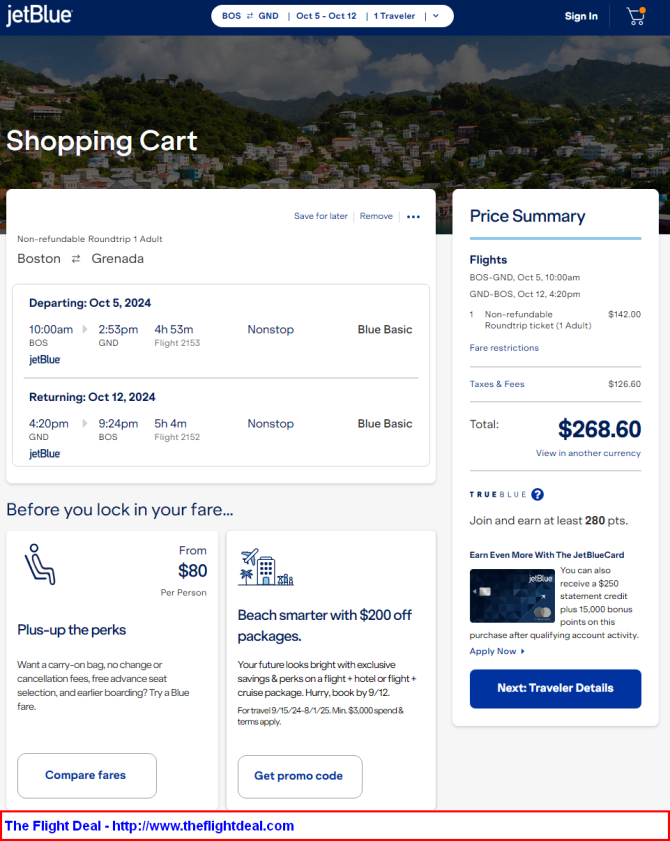Click Apply Now for the JetBlue Card
This screenshot has height=841, width=670.
496,651
